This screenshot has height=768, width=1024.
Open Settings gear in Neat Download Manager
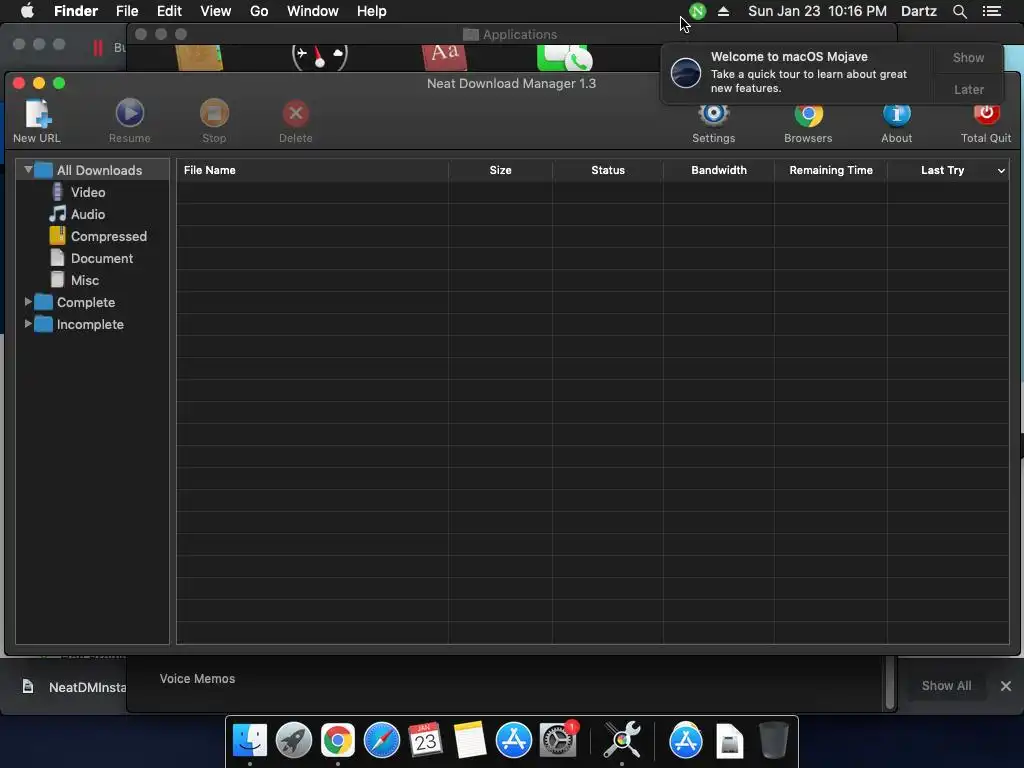[x=714, y=114]
